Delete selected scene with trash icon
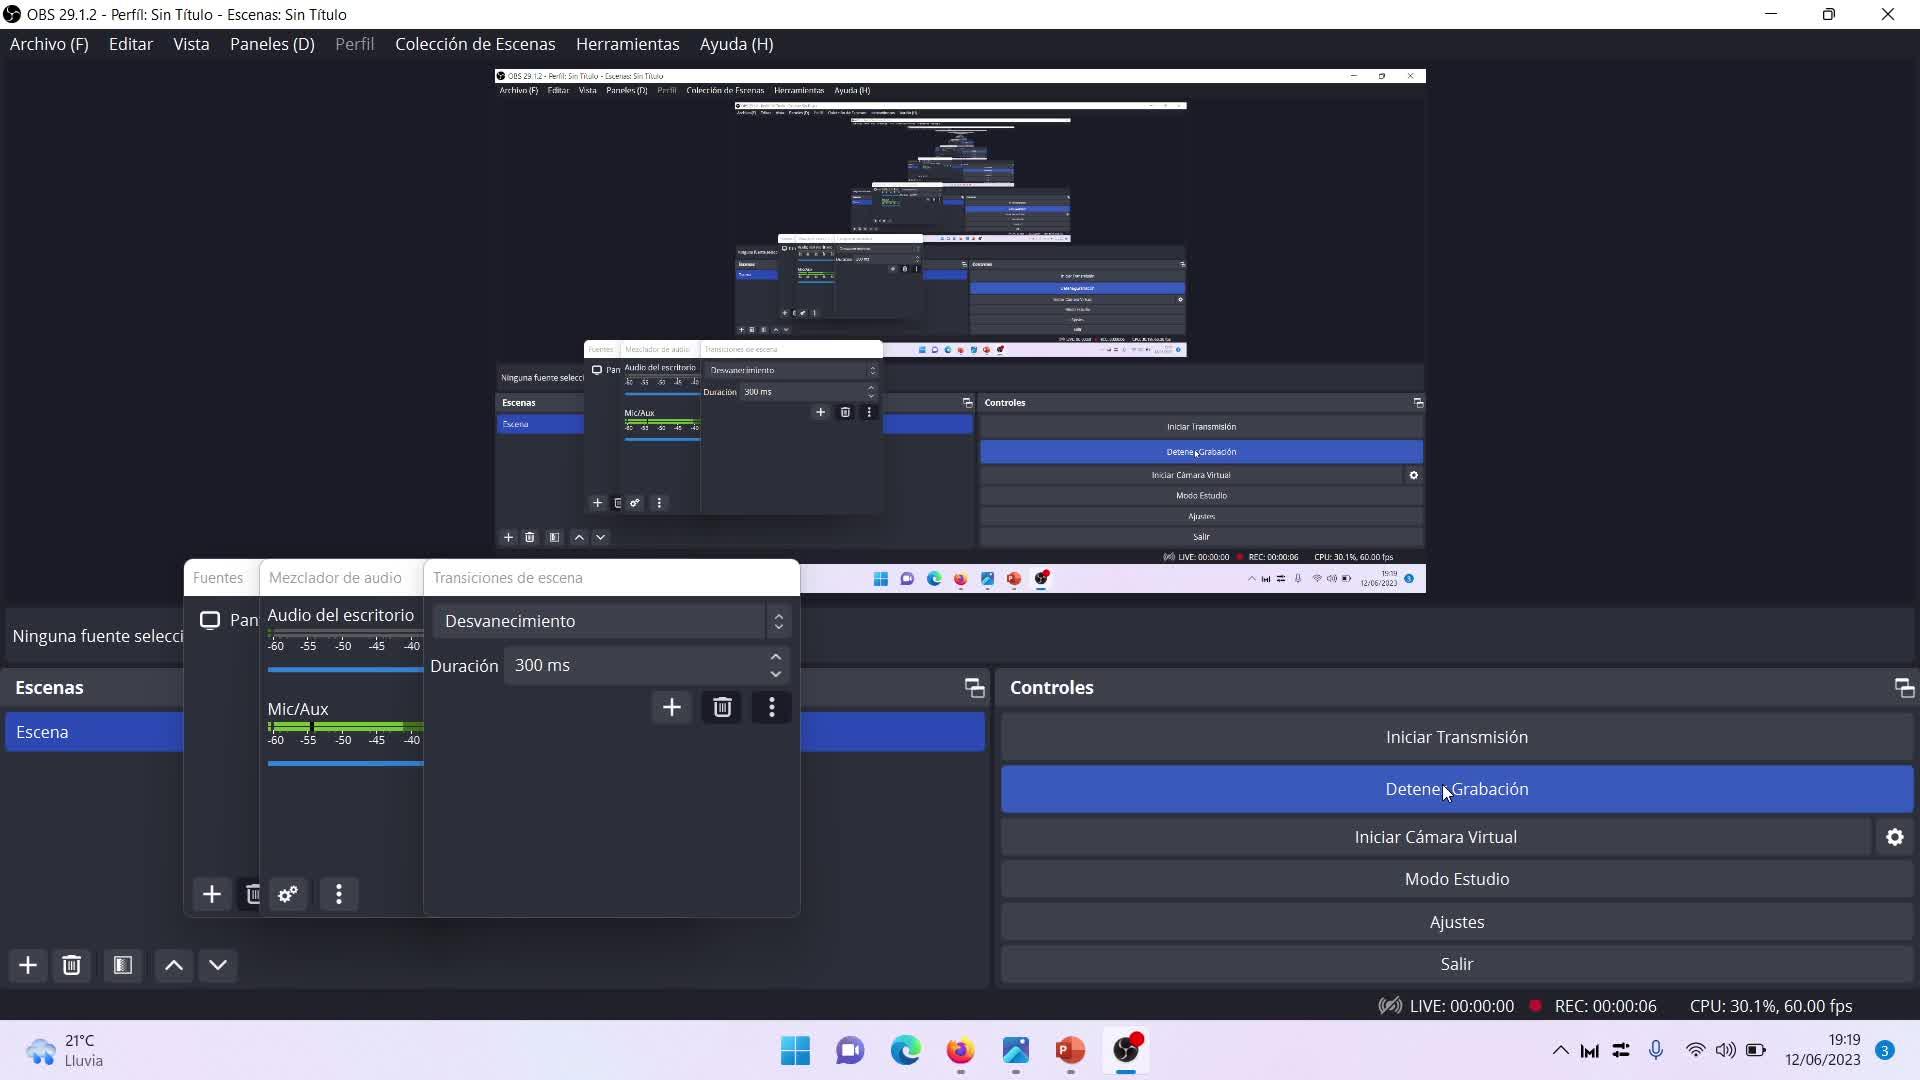1920x1080 pixels. (71, 965)
